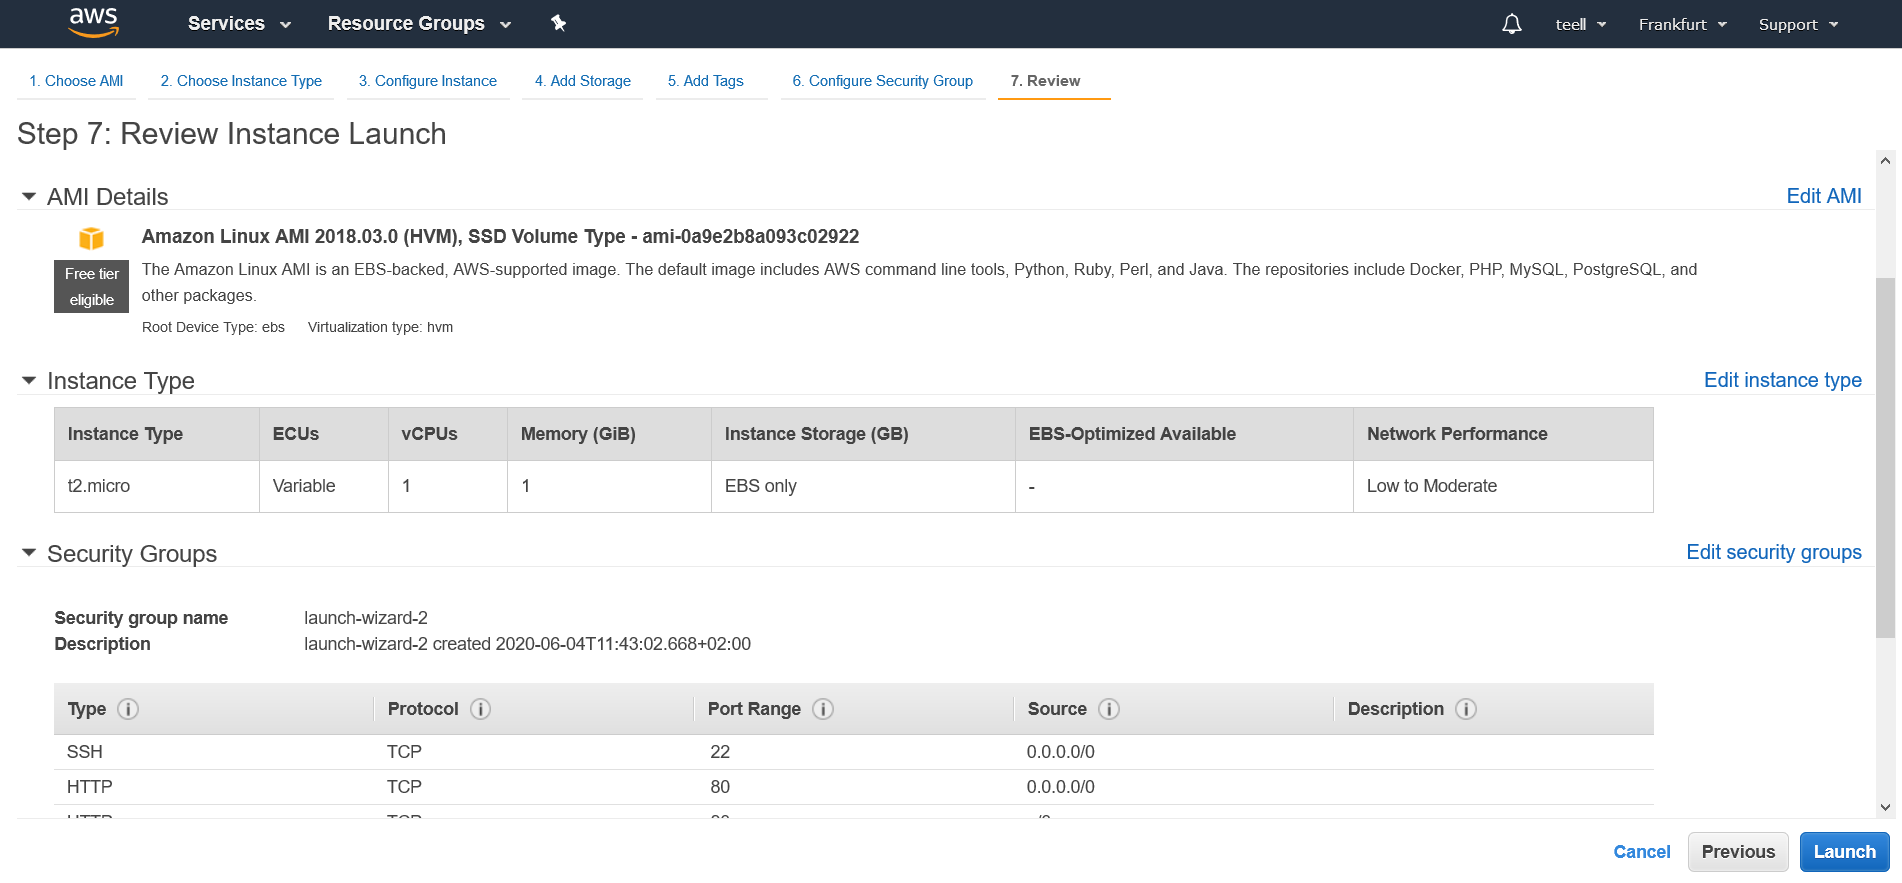Show info for the Port Range column
The height and width of the screenshot is (883, 1902).
coord(823,709)
